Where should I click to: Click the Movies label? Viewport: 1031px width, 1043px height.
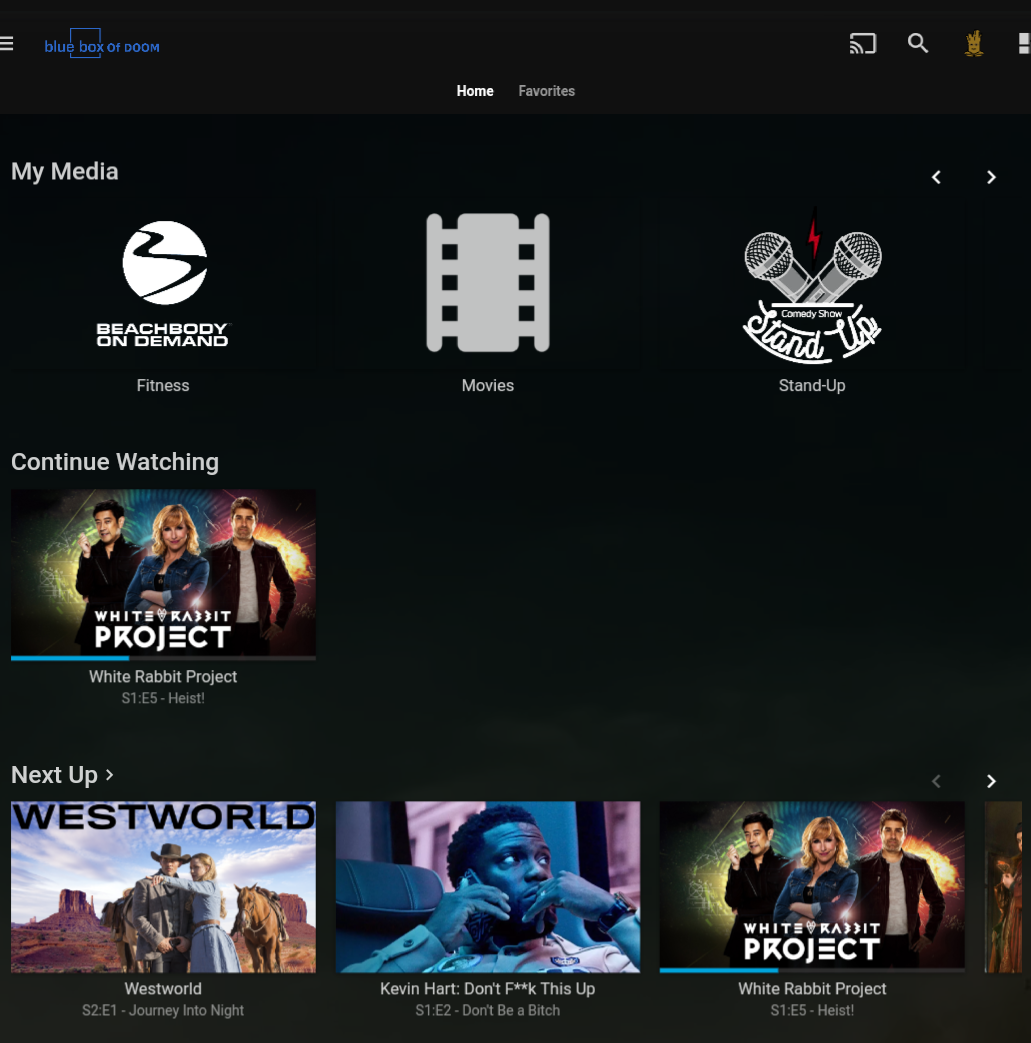(488, 385)
